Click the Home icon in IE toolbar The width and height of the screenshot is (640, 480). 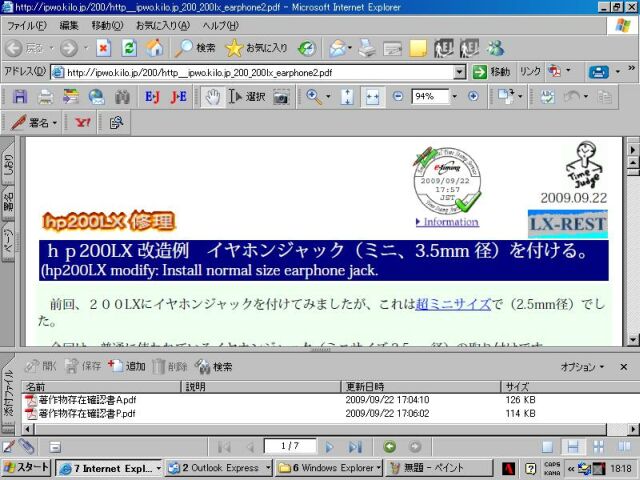(x=155, y=47)
